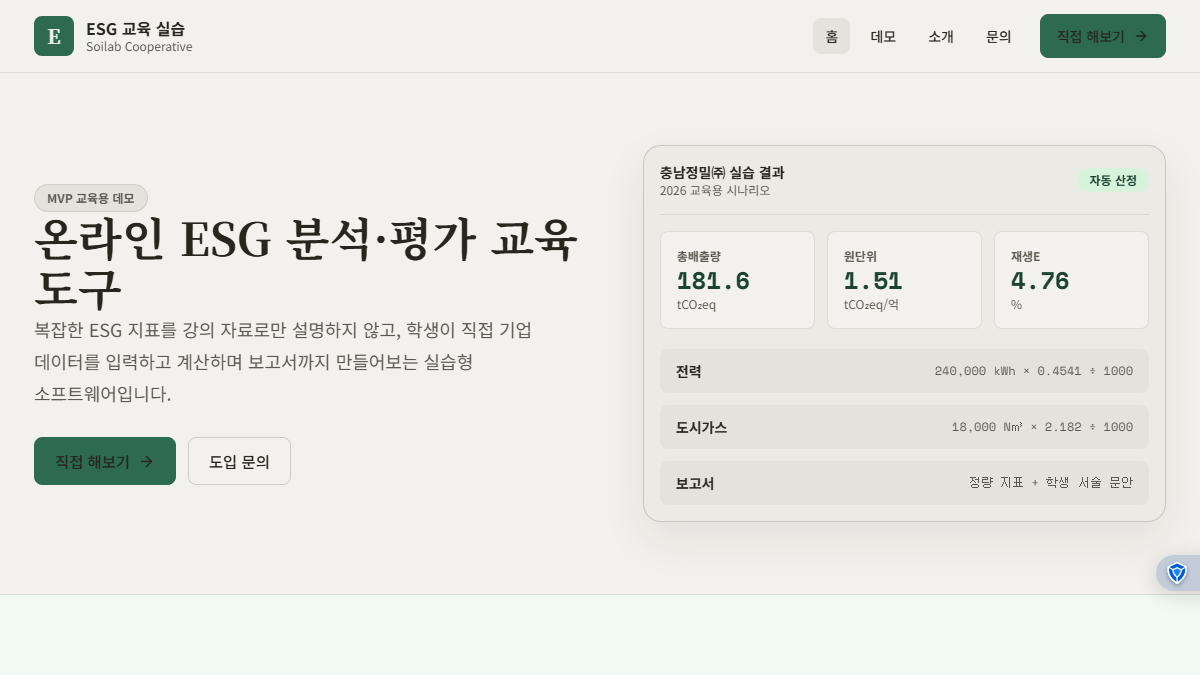Select the 재생E 4.76 card
Screen dimensions: 1200x675
pyautogui.click(x=1071, y=280)
